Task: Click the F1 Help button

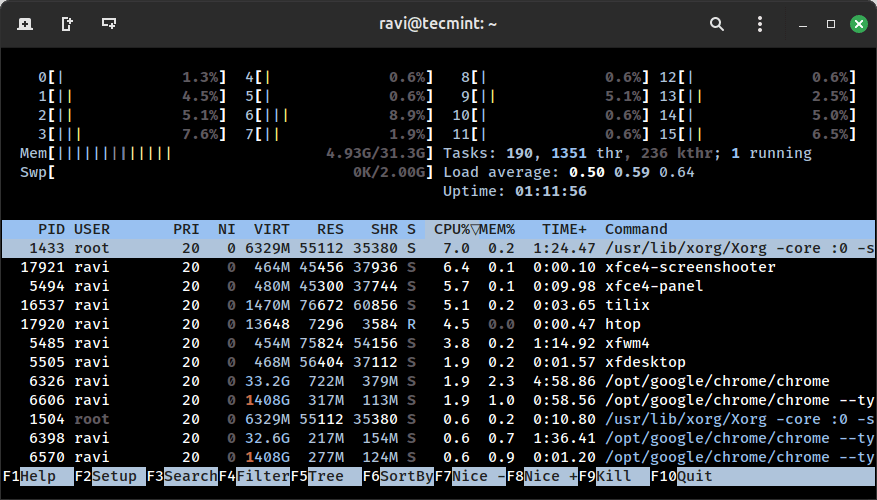Action: (x=37, y=476)
